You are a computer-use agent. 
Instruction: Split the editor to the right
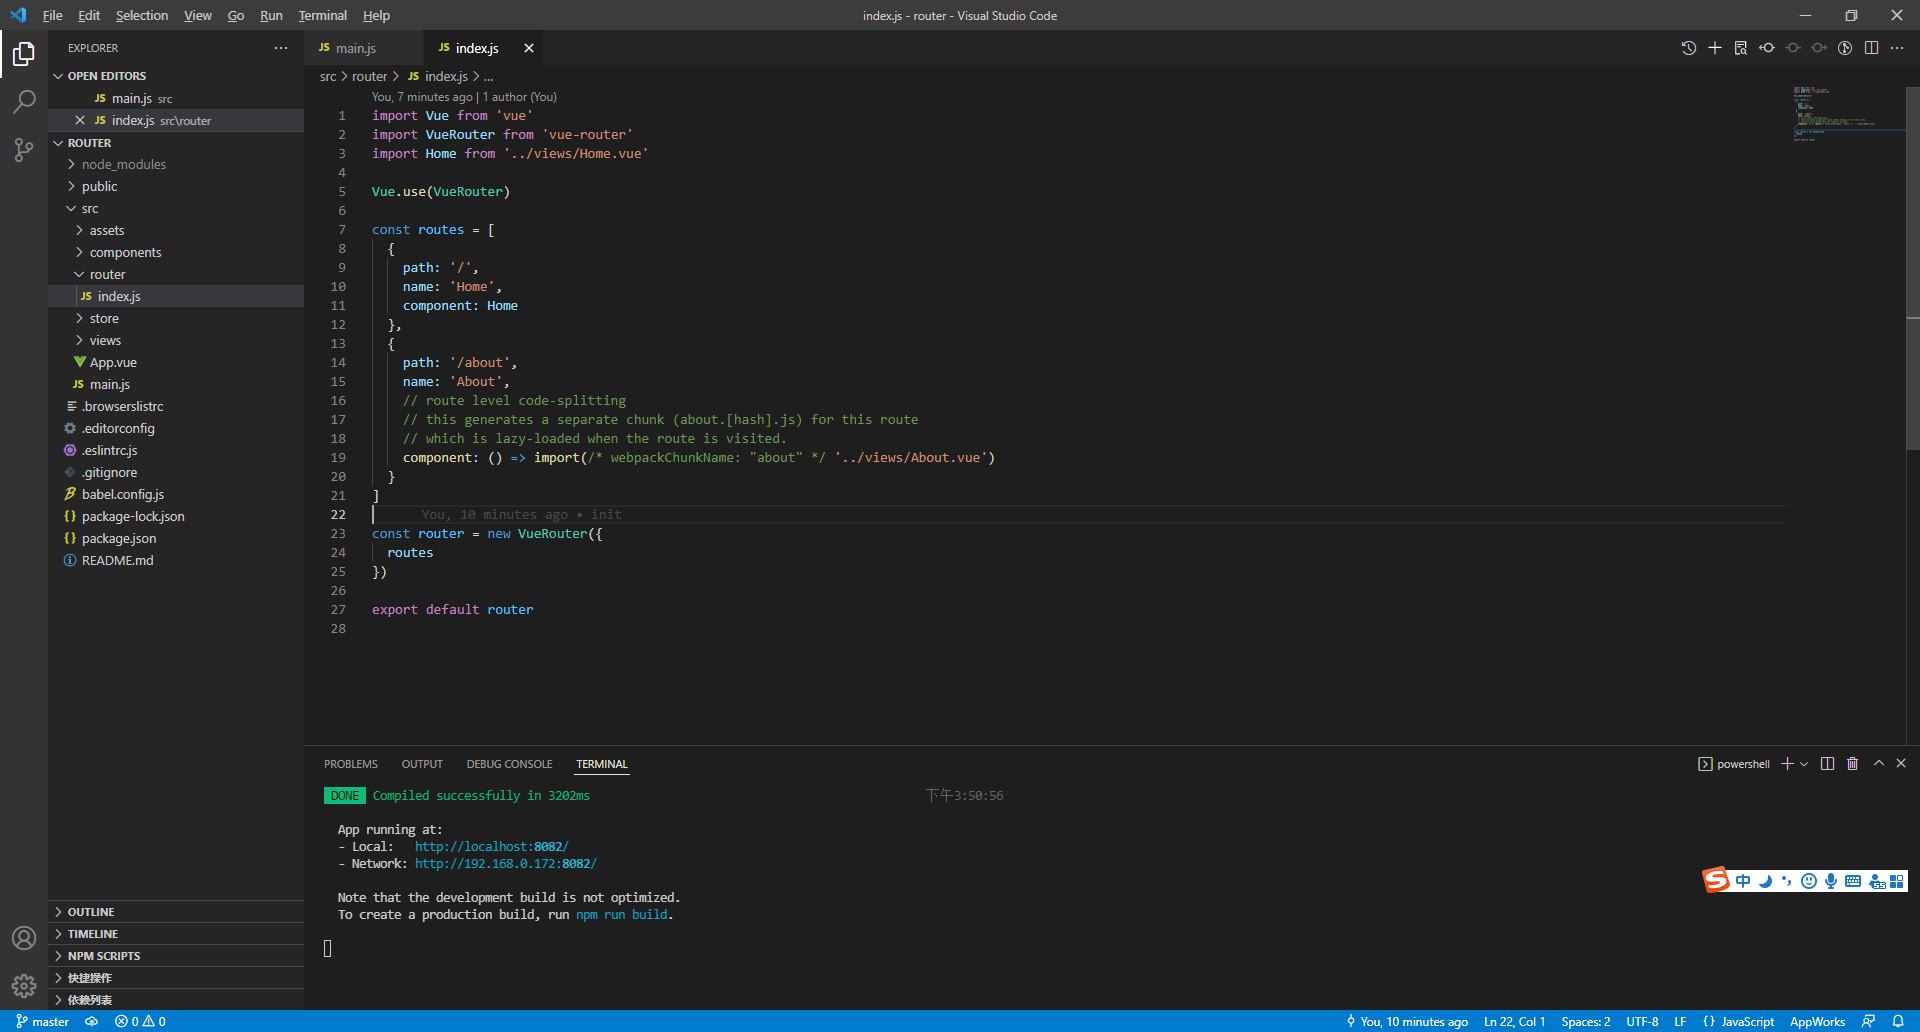click(x=1871, y=48)
